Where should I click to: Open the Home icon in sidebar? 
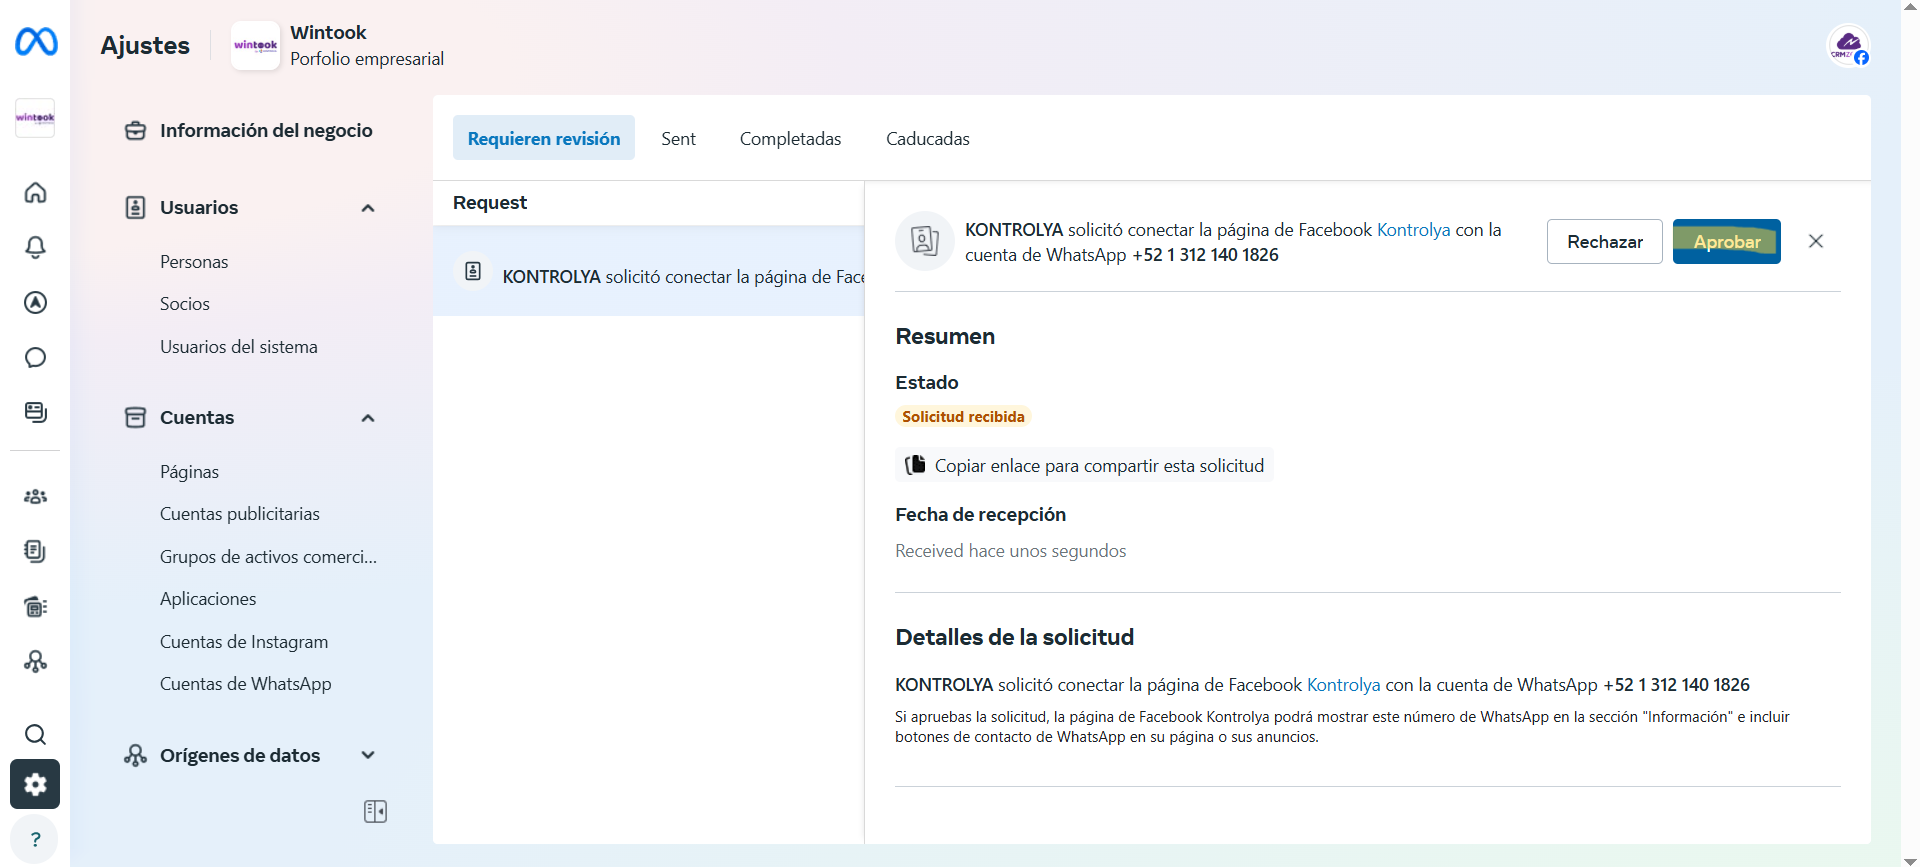tap(35, 192)
